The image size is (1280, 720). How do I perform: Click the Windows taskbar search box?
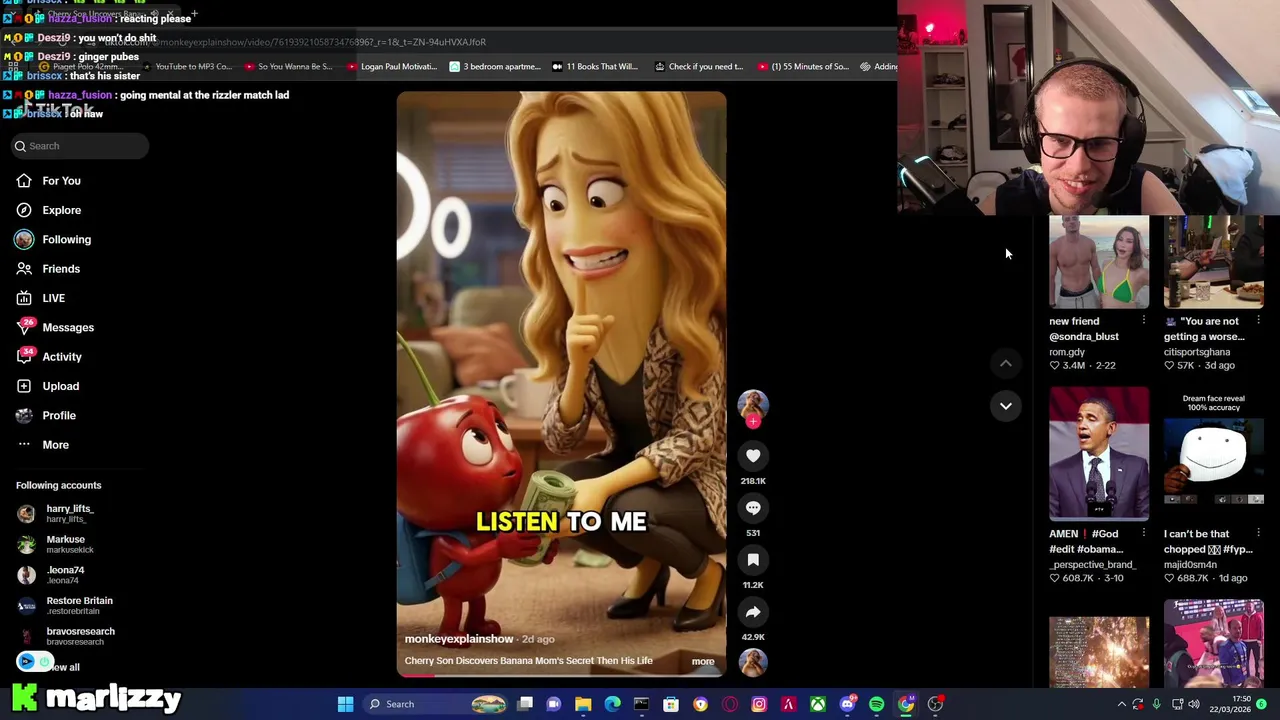point(436,704)
